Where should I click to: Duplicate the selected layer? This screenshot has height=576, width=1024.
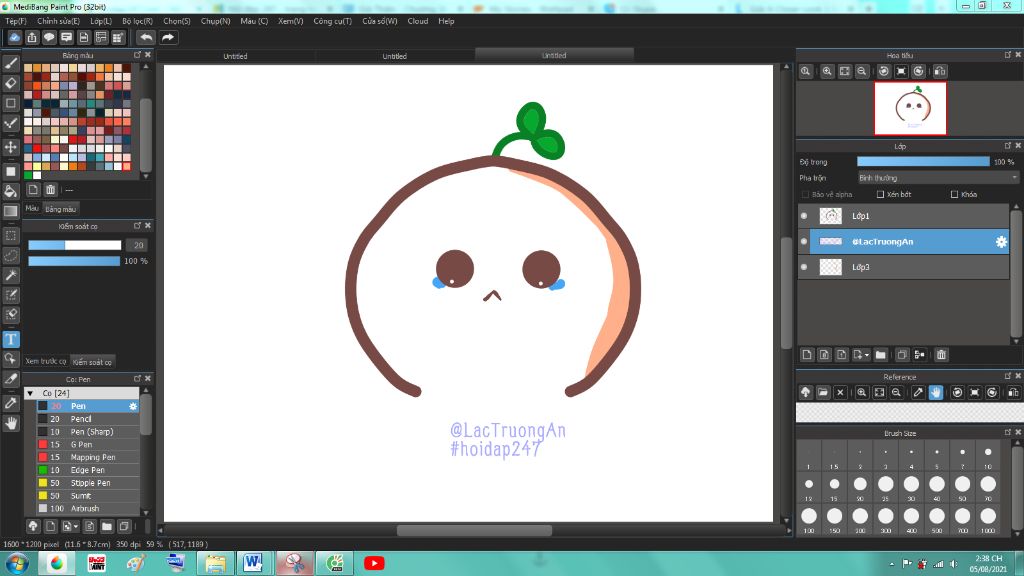[902, 355]
